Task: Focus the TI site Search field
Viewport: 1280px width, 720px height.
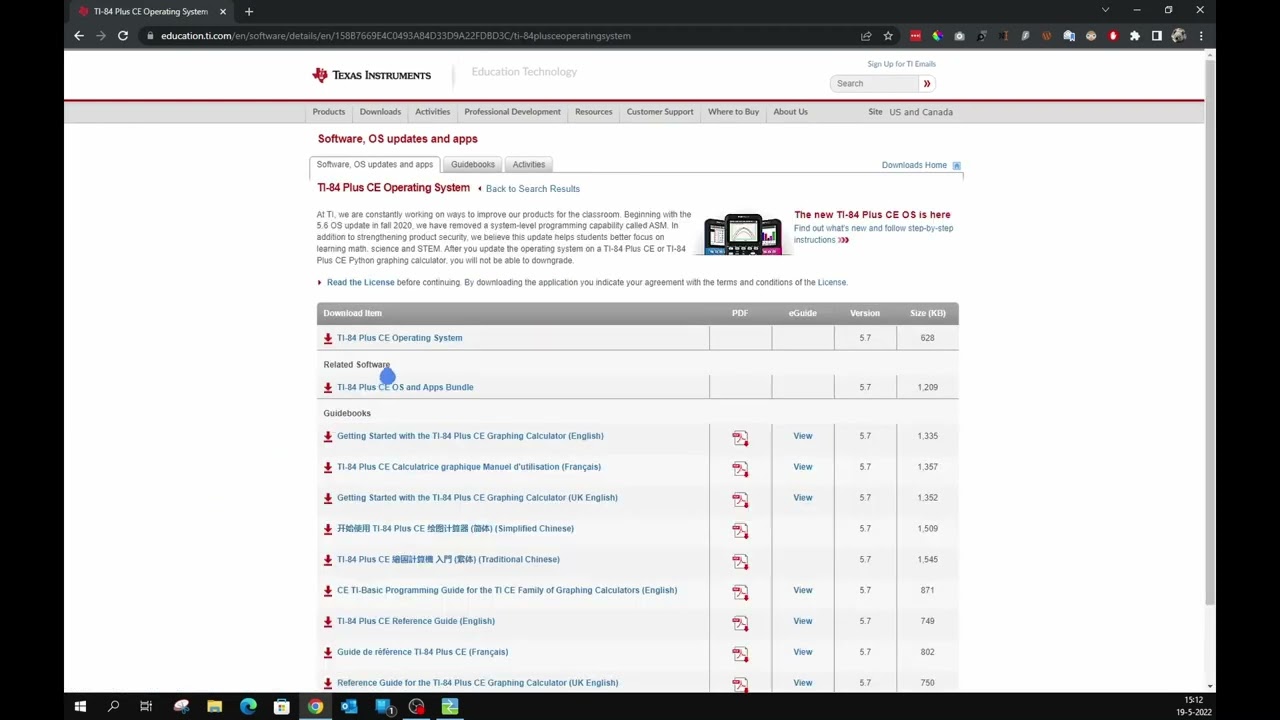Action: coord(875,84)
